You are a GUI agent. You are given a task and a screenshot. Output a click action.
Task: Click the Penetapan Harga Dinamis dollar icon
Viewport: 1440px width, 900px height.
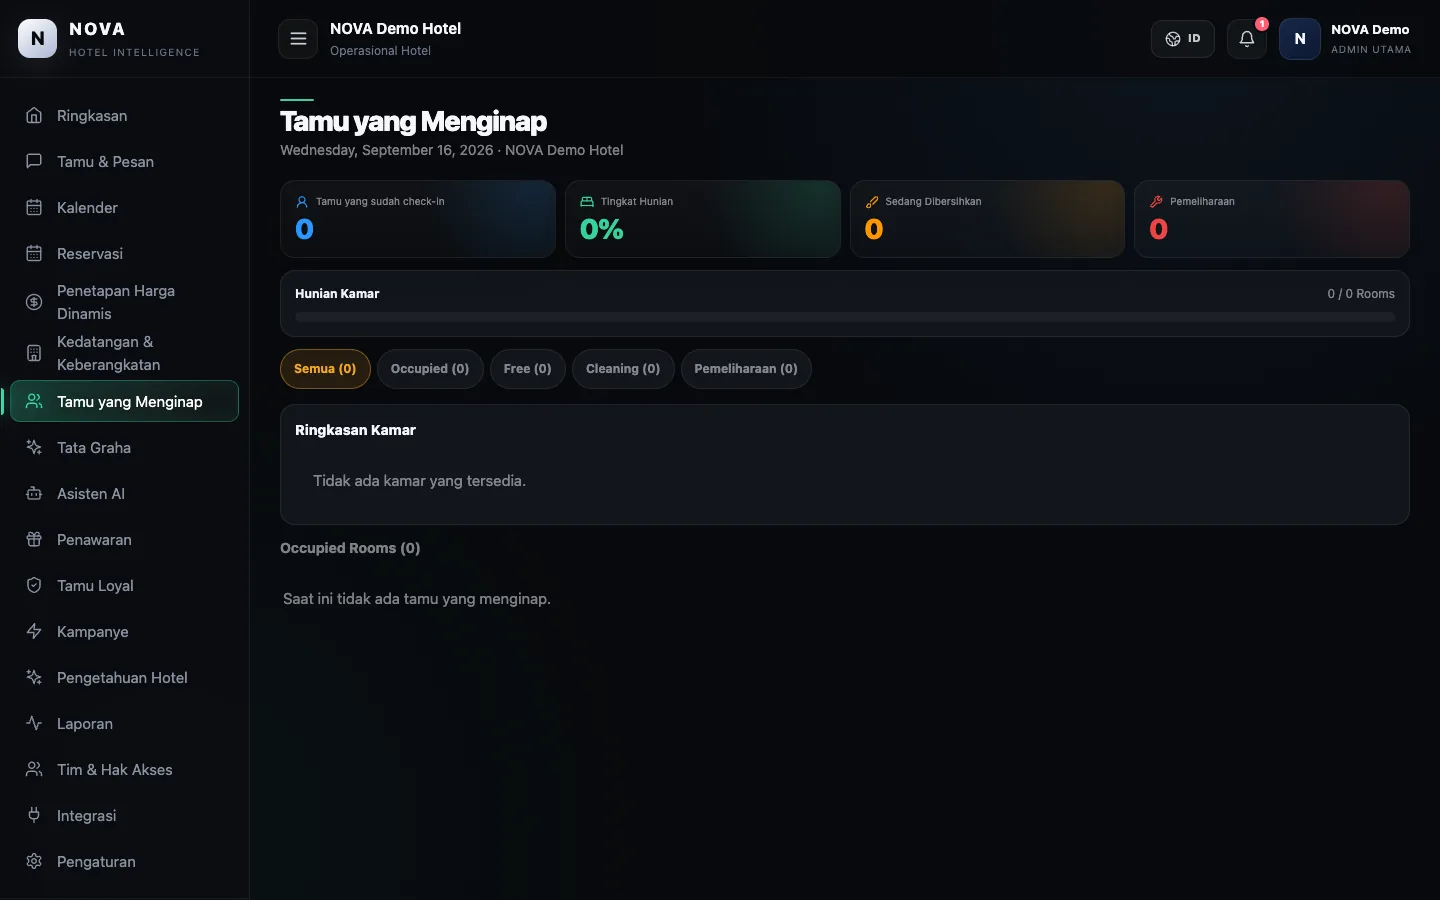(34, 302)
